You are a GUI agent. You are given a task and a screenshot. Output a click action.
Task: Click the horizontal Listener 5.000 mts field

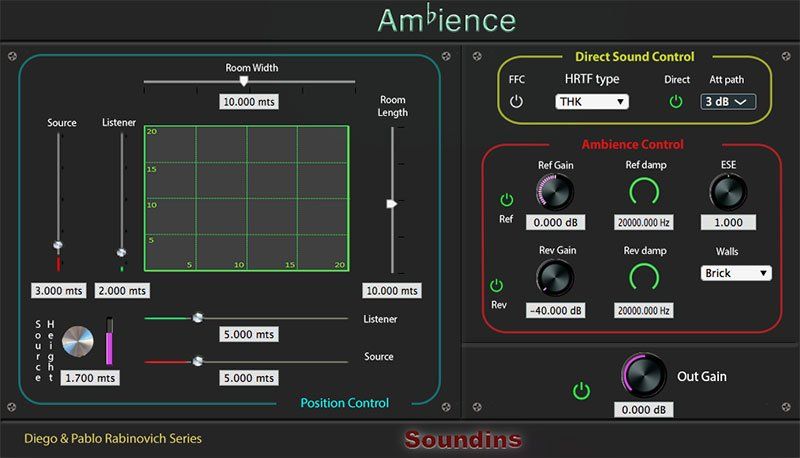pyautogui.click(x=249, y=334)
